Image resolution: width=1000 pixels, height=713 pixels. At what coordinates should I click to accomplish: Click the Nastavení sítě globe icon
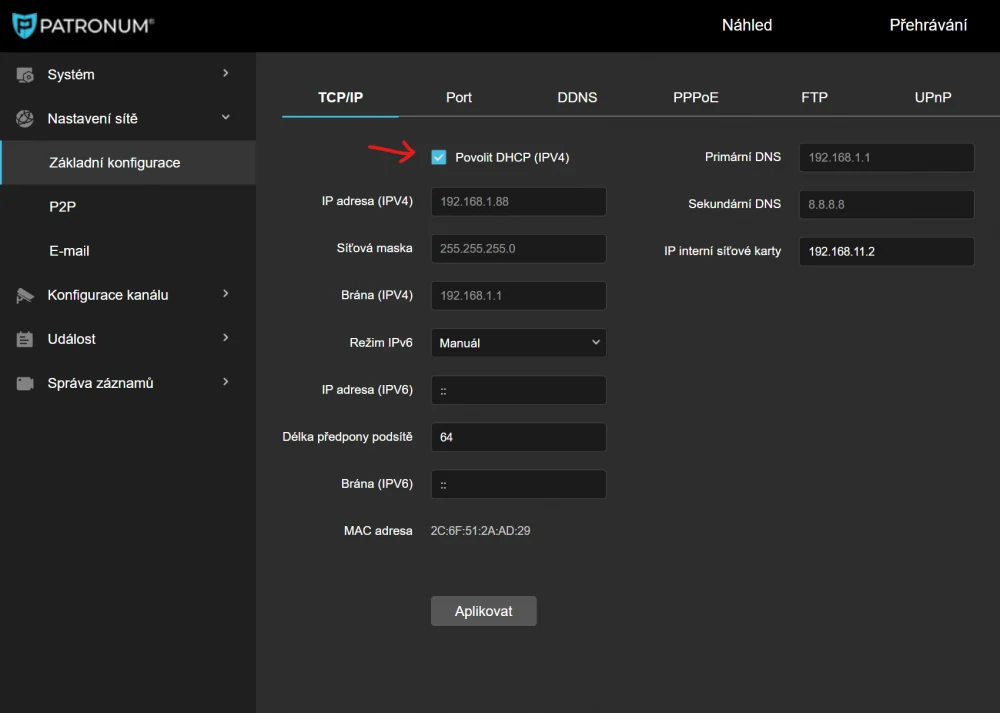[25, 119]
